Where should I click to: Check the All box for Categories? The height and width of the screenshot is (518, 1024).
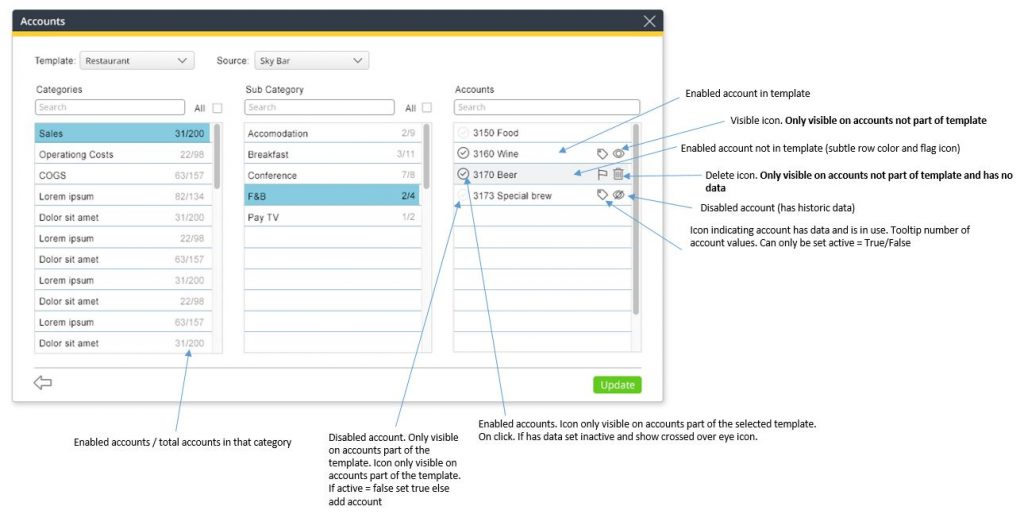[x=217, y=108]
